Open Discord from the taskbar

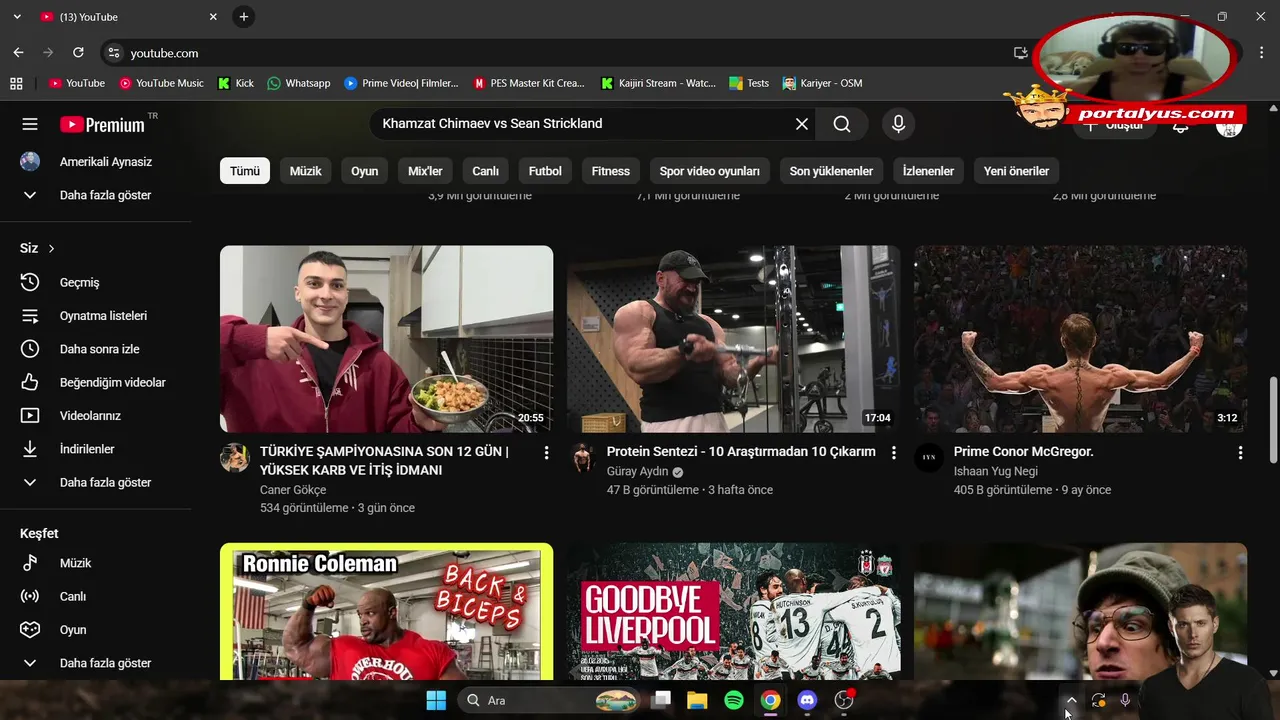pyautogui.click(x=807, y=700)
